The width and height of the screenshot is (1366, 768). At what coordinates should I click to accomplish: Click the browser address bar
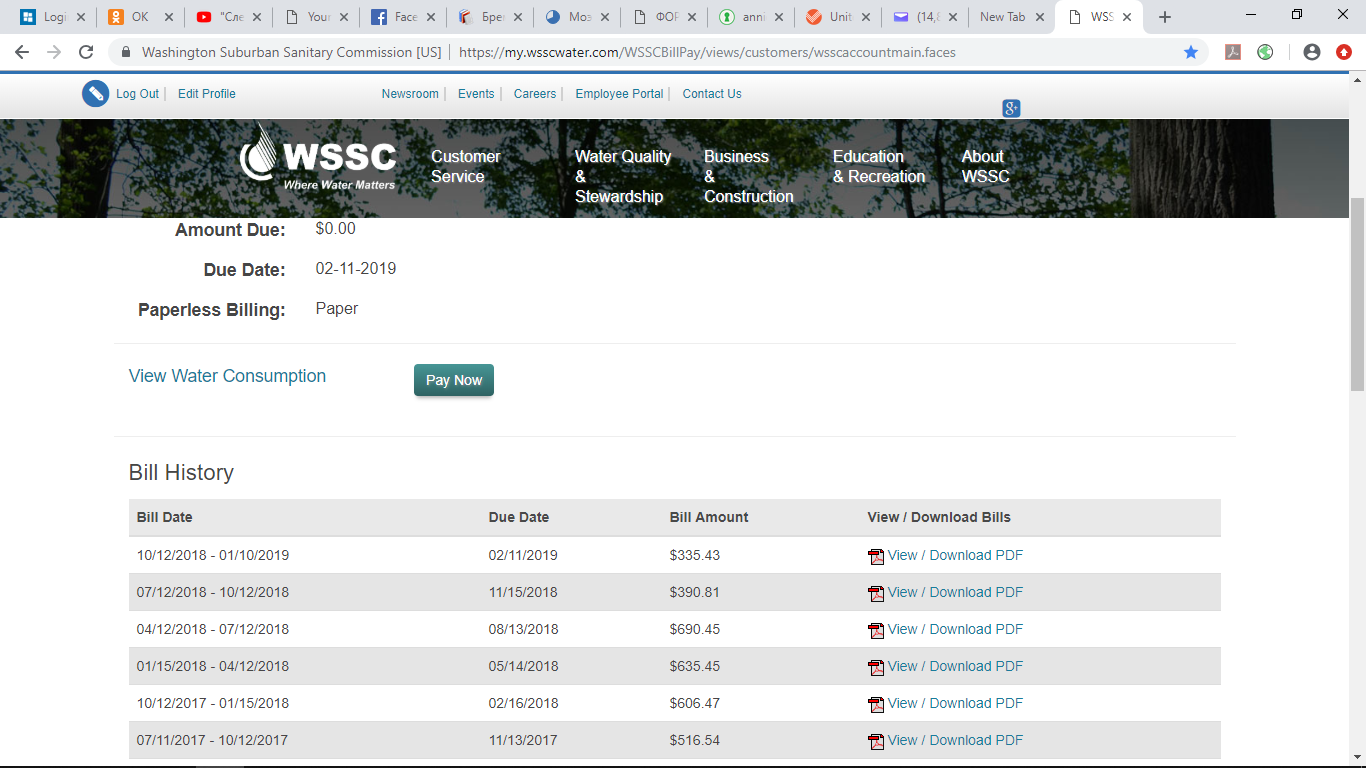click(700, 52)
